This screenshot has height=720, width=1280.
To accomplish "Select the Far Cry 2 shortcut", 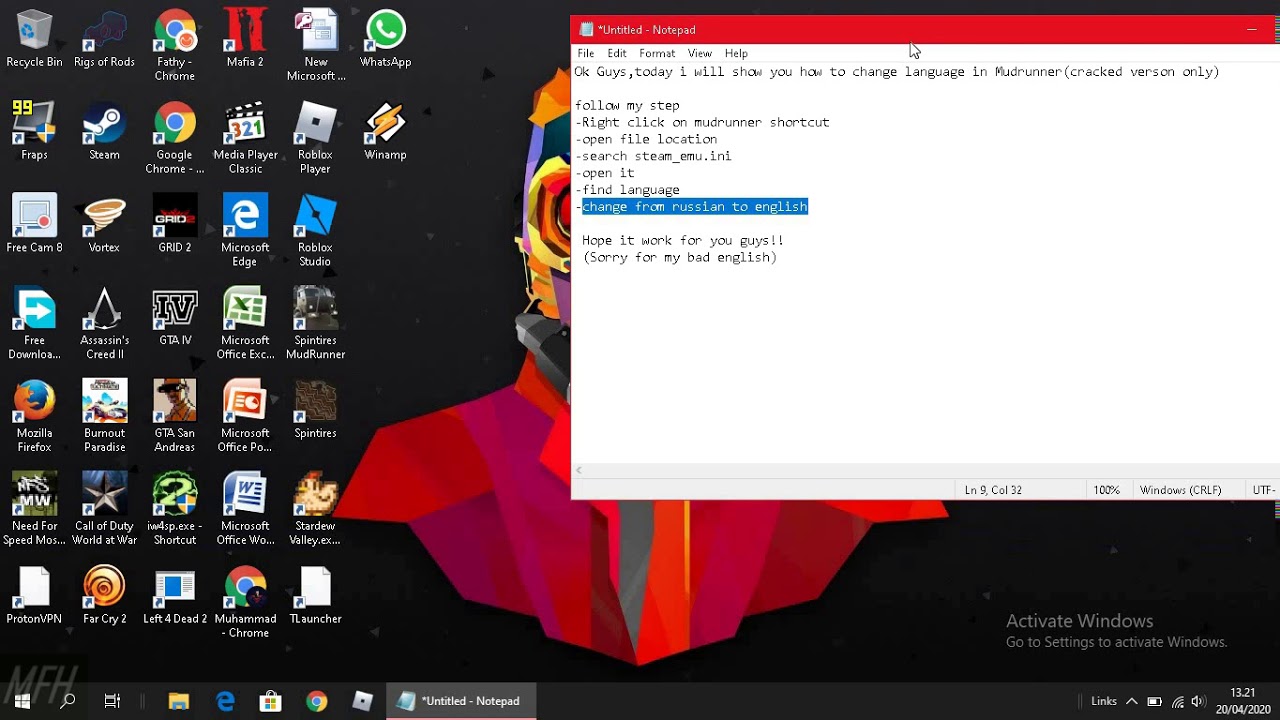I will click(x=104, y=596).
